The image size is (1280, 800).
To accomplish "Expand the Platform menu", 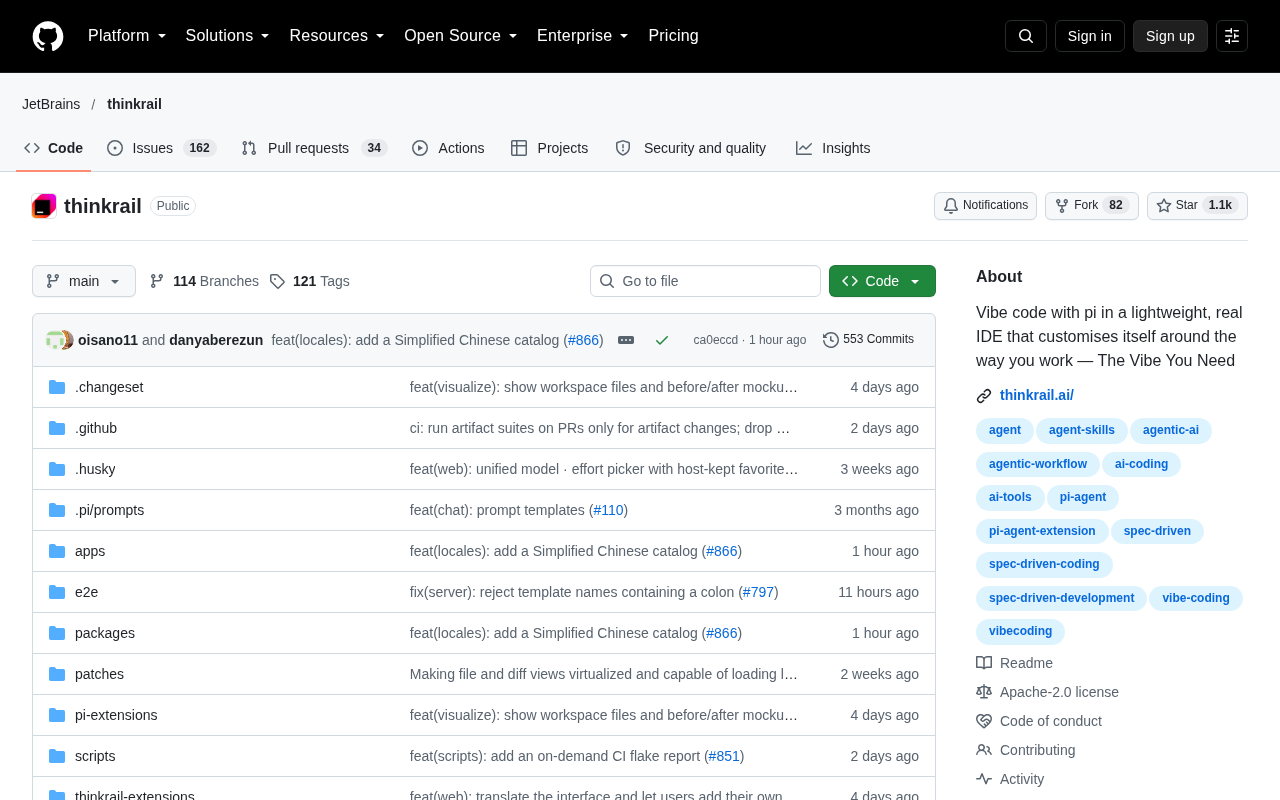I will tap(127, 36).
